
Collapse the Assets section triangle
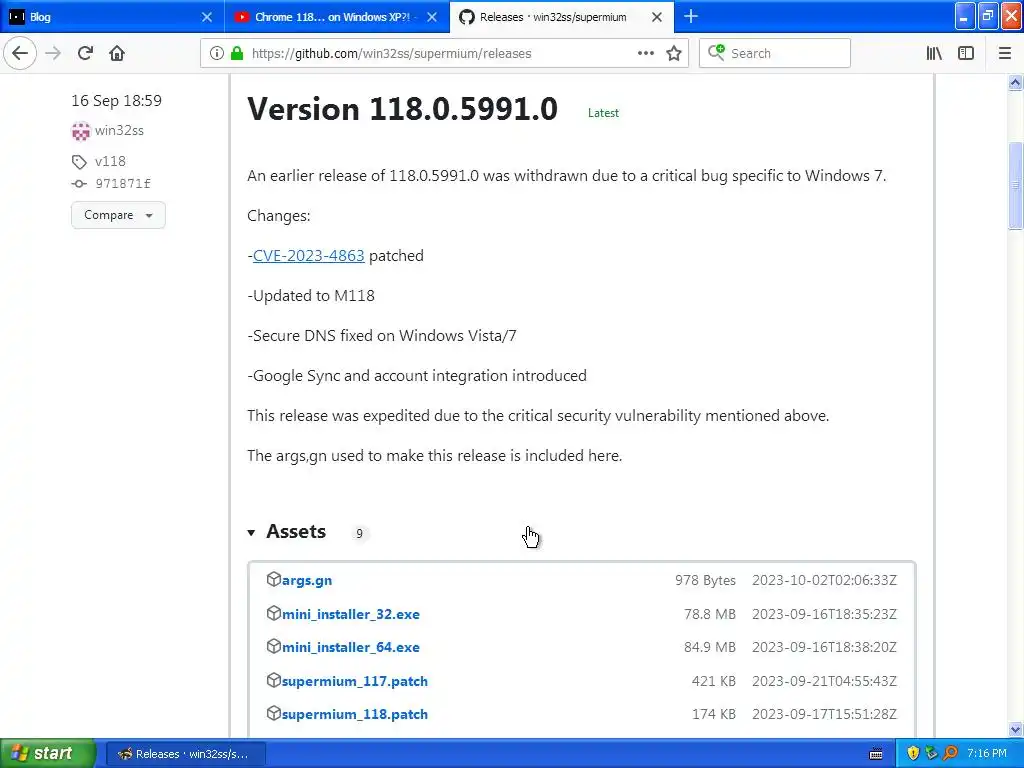tap(251, 533)
